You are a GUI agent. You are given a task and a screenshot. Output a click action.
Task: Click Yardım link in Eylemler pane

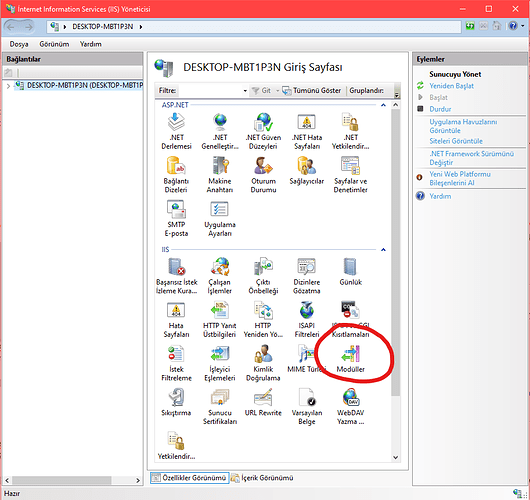[x=440, y=196]
